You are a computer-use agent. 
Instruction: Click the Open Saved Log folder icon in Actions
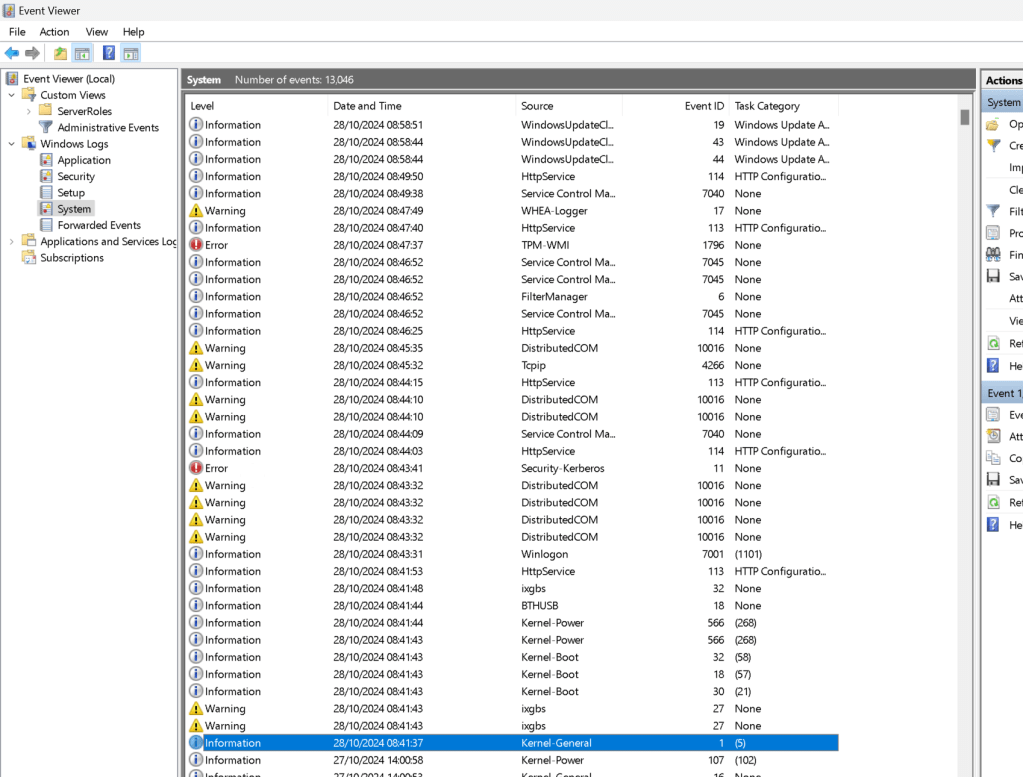pyautogui.click(x=993, y=124)
